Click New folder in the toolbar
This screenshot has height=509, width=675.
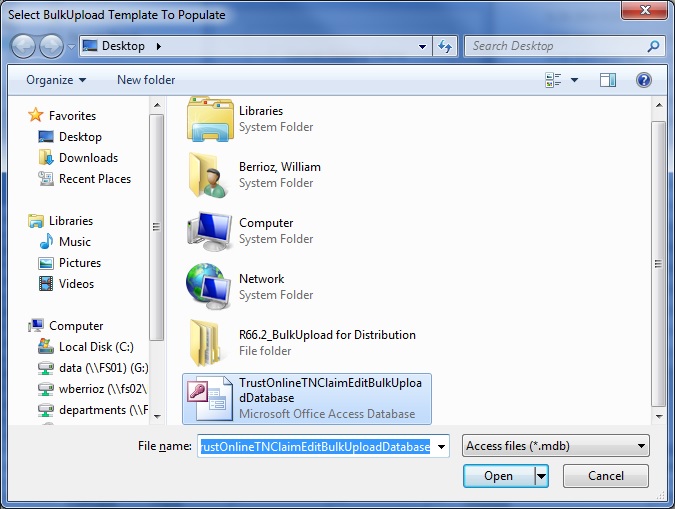[146, 80]
